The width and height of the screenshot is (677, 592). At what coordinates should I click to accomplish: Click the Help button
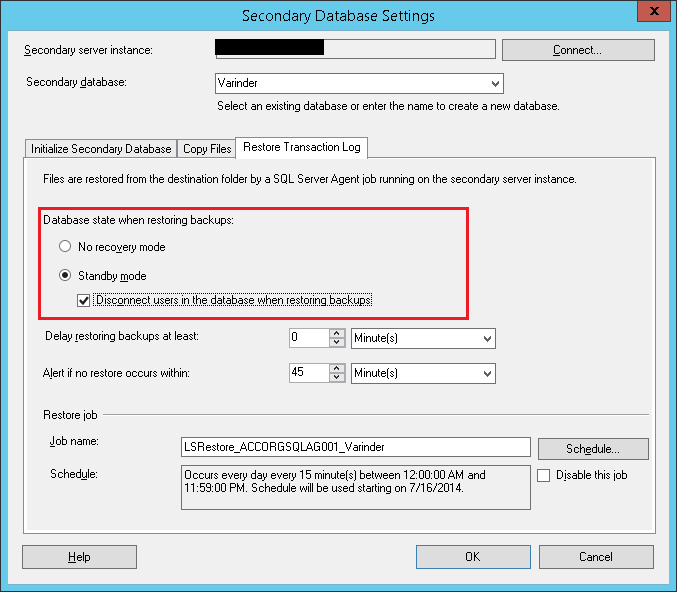coord(79,557)
